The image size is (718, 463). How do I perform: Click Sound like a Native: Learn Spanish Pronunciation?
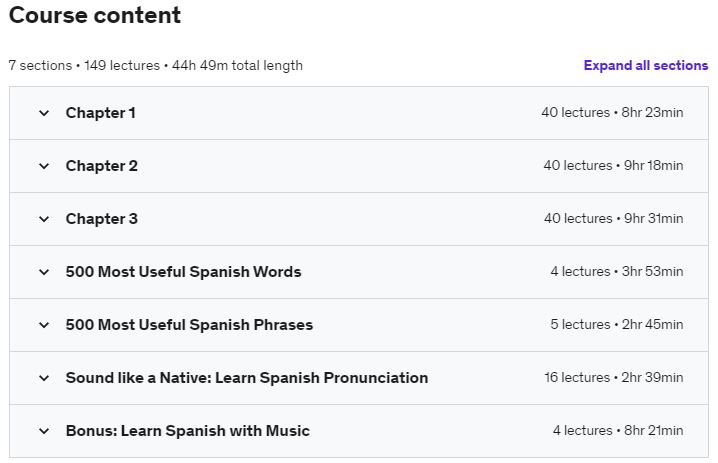(247, 378)
